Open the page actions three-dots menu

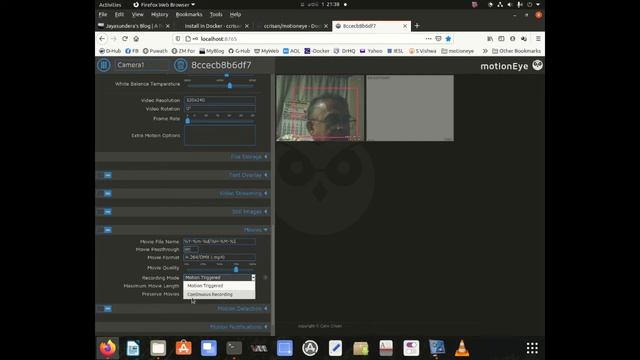pyautogui.click(x=428, y=39)
